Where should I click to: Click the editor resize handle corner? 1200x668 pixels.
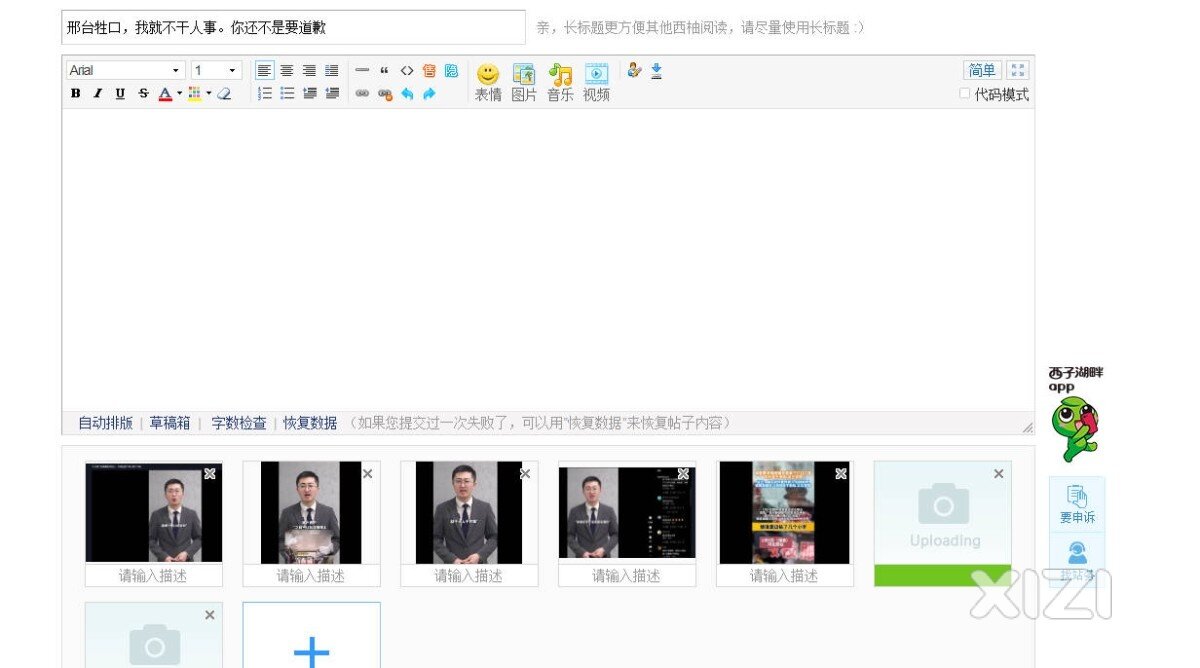coord(1027,427)
